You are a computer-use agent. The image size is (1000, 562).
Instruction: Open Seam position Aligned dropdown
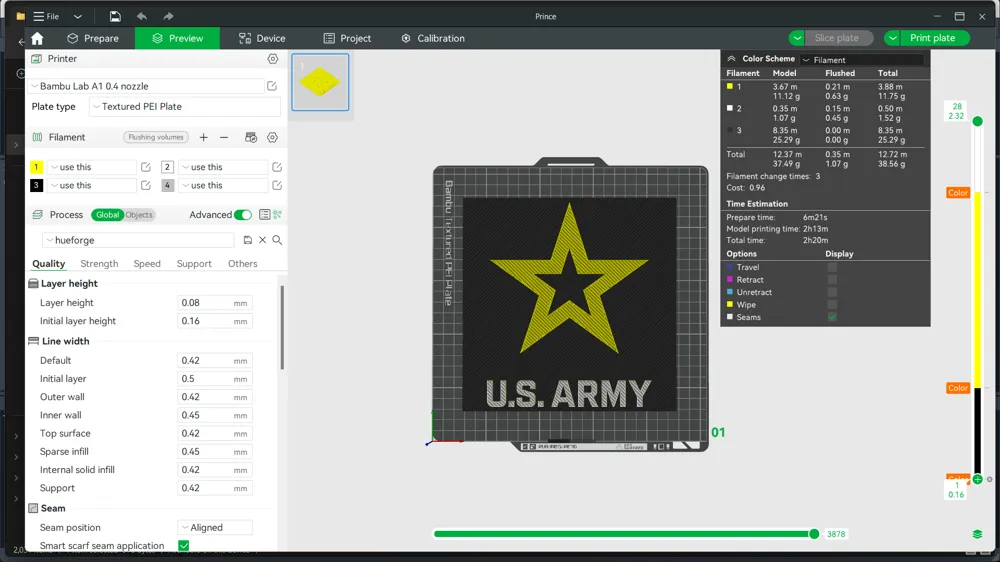[x=215, y=528]
